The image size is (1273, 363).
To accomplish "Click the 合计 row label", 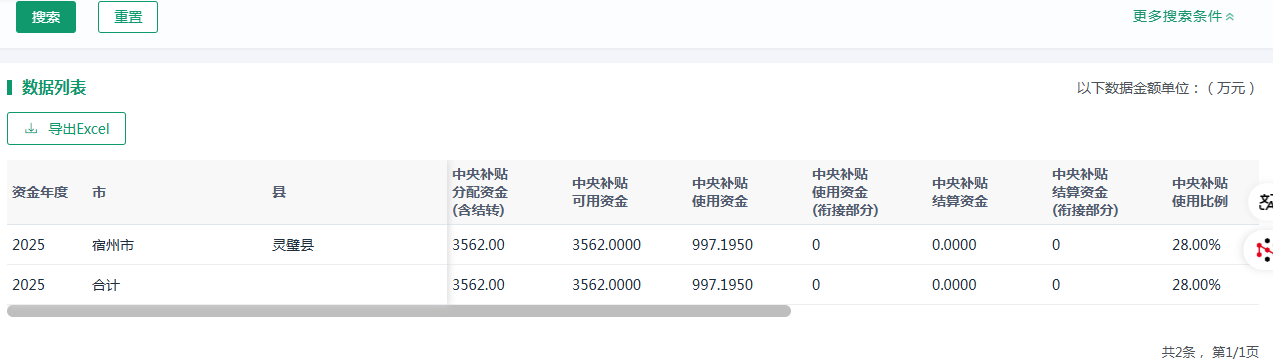I will click(x=106, y=285).
